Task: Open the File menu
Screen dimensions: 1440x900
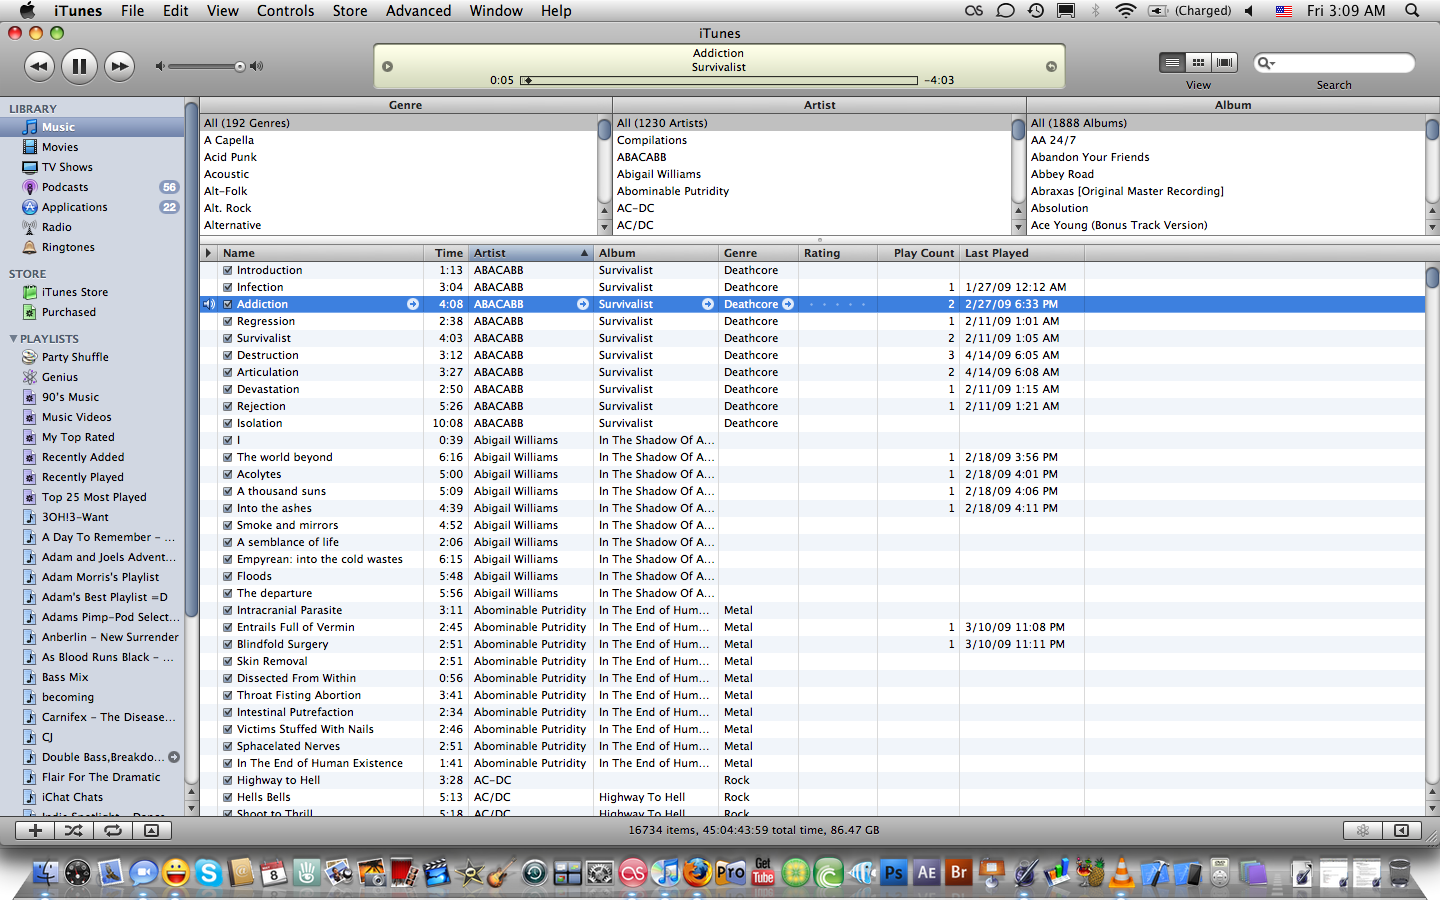Action: [132, 10]
